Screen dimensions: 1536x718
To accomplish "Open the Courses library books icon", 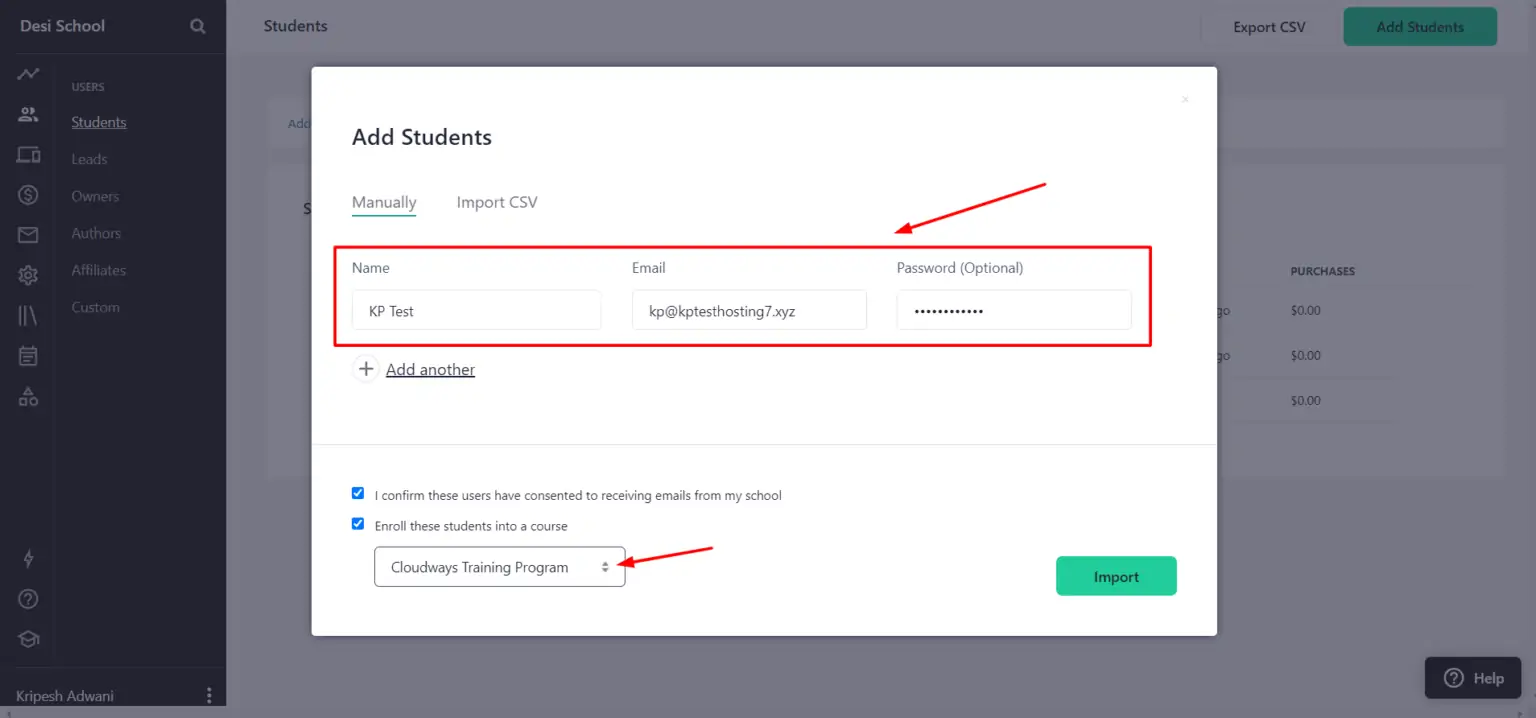I will click(28, 316).
